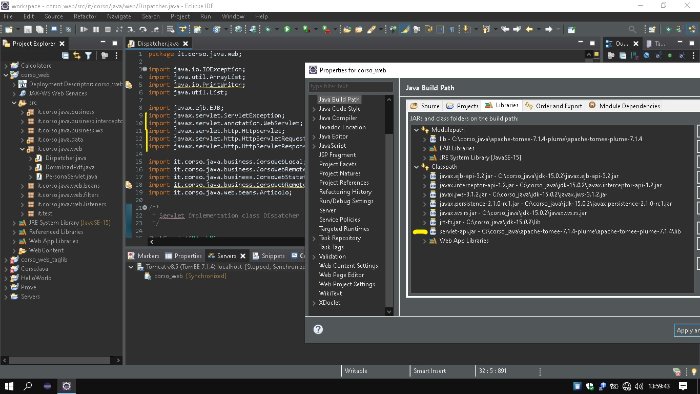Click the Save toolbar icon
Image resolution: width=700 pixels, height=394 pixels.
coord(28,29)
